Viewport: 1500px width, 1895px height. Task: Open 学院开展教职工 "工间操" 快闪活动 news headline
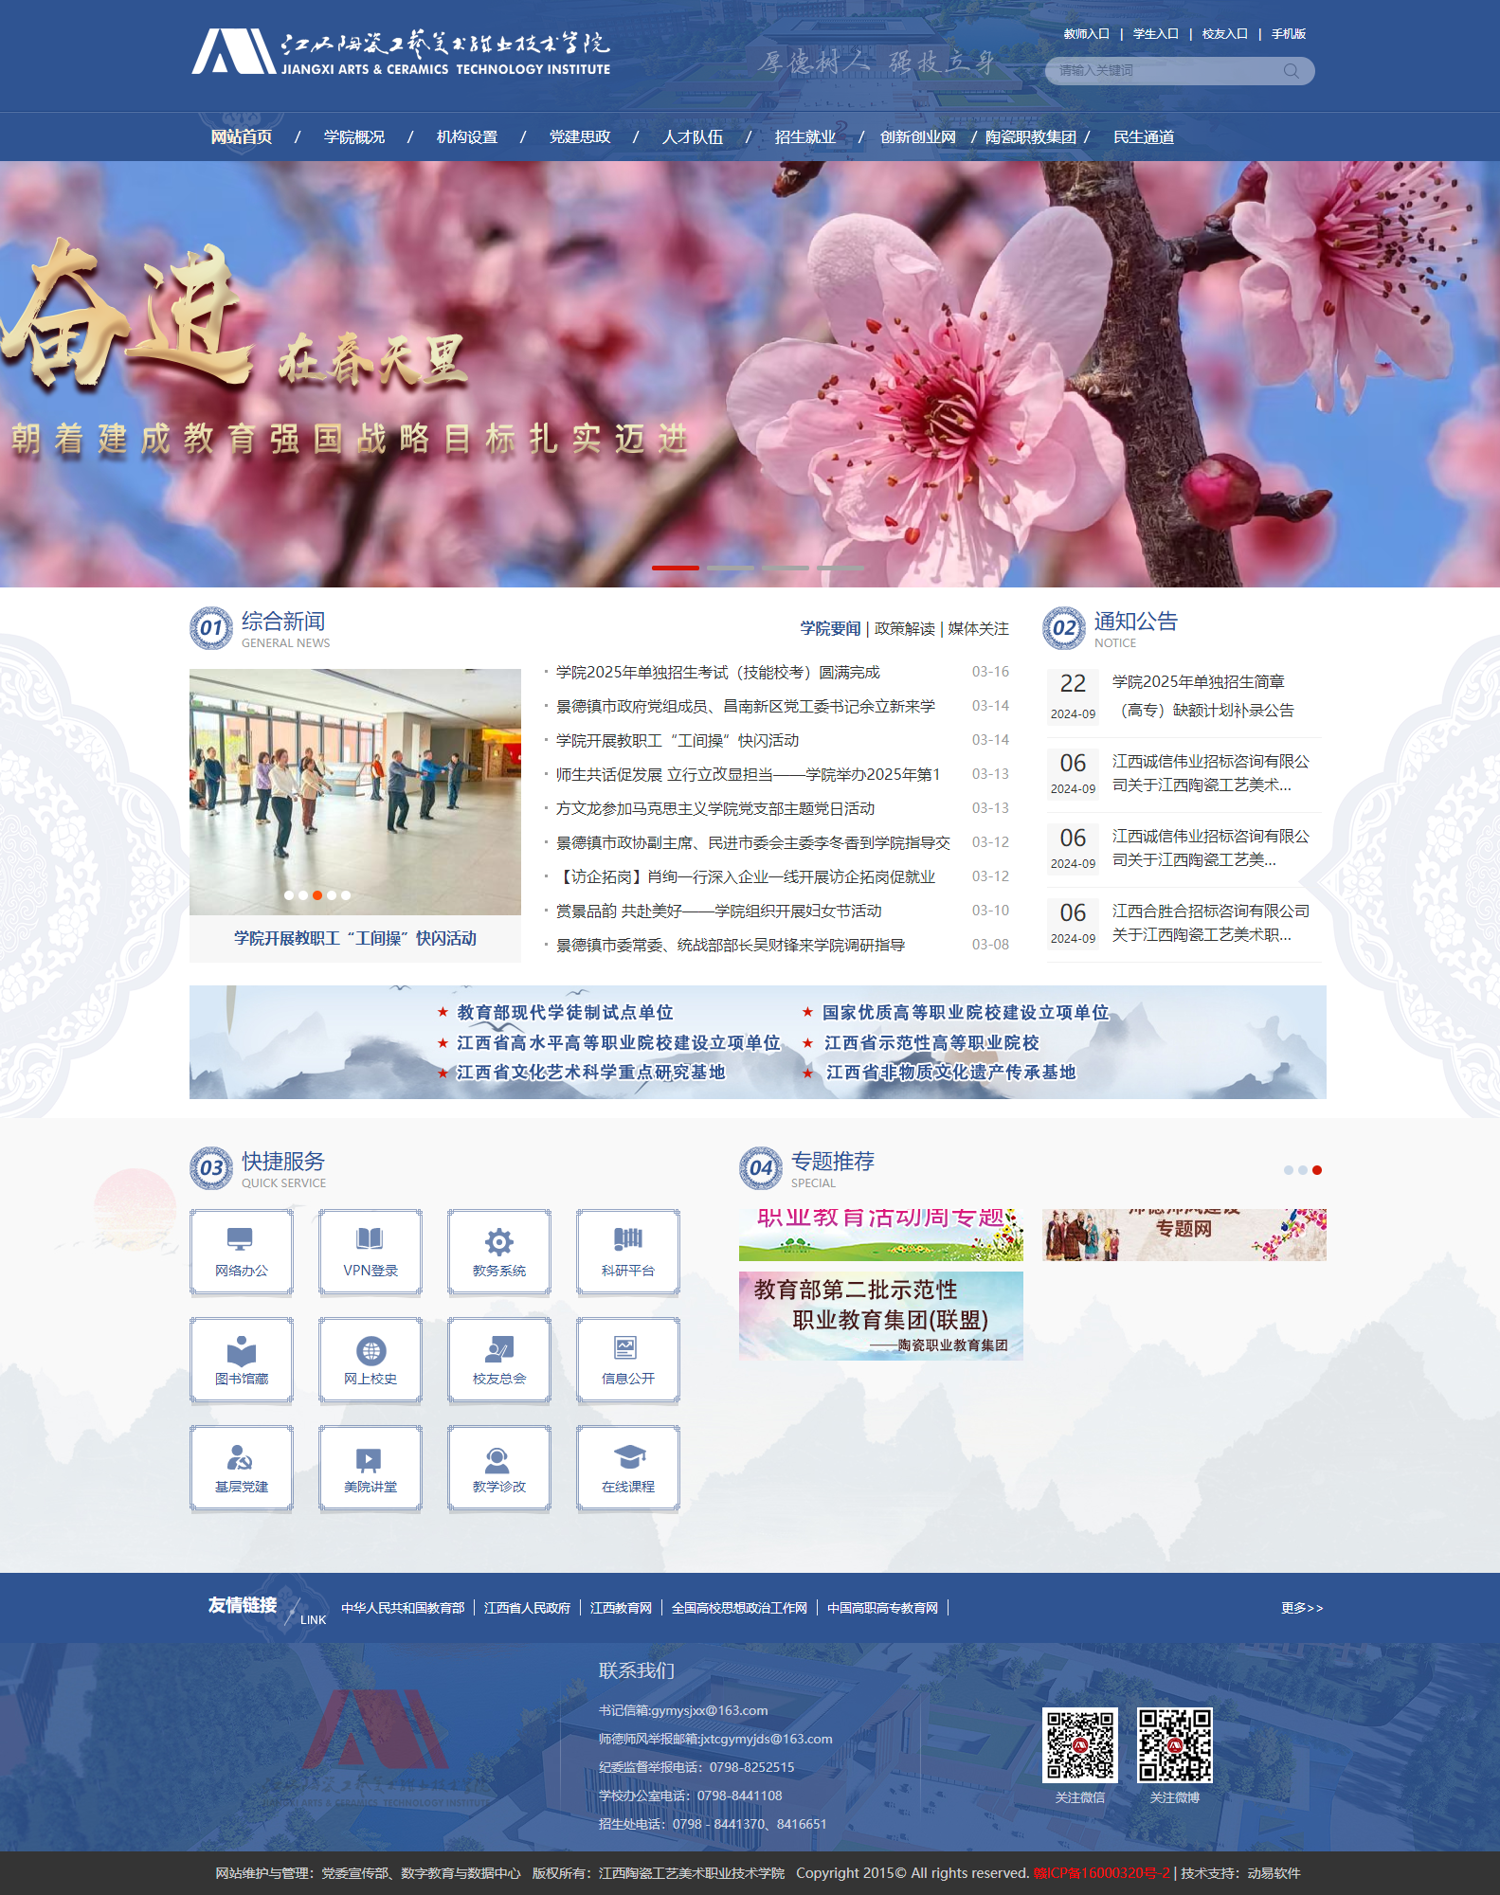(677, 741)
